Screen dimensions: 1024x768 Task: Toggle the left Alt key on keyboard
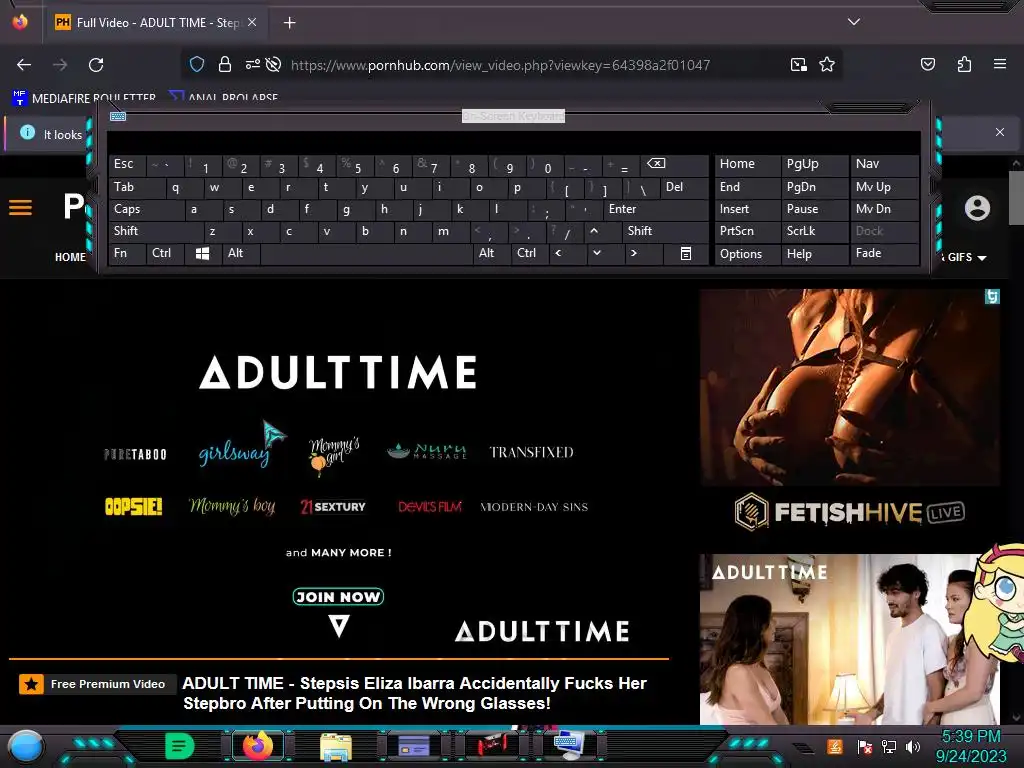[241, 253]
